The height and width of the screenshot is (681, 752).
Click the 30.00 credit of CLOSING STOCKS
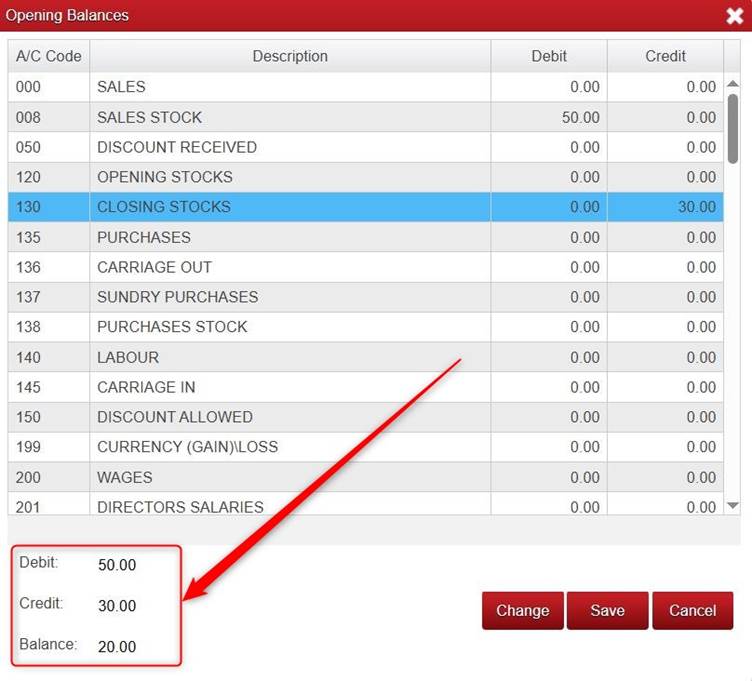coord(697,207)
